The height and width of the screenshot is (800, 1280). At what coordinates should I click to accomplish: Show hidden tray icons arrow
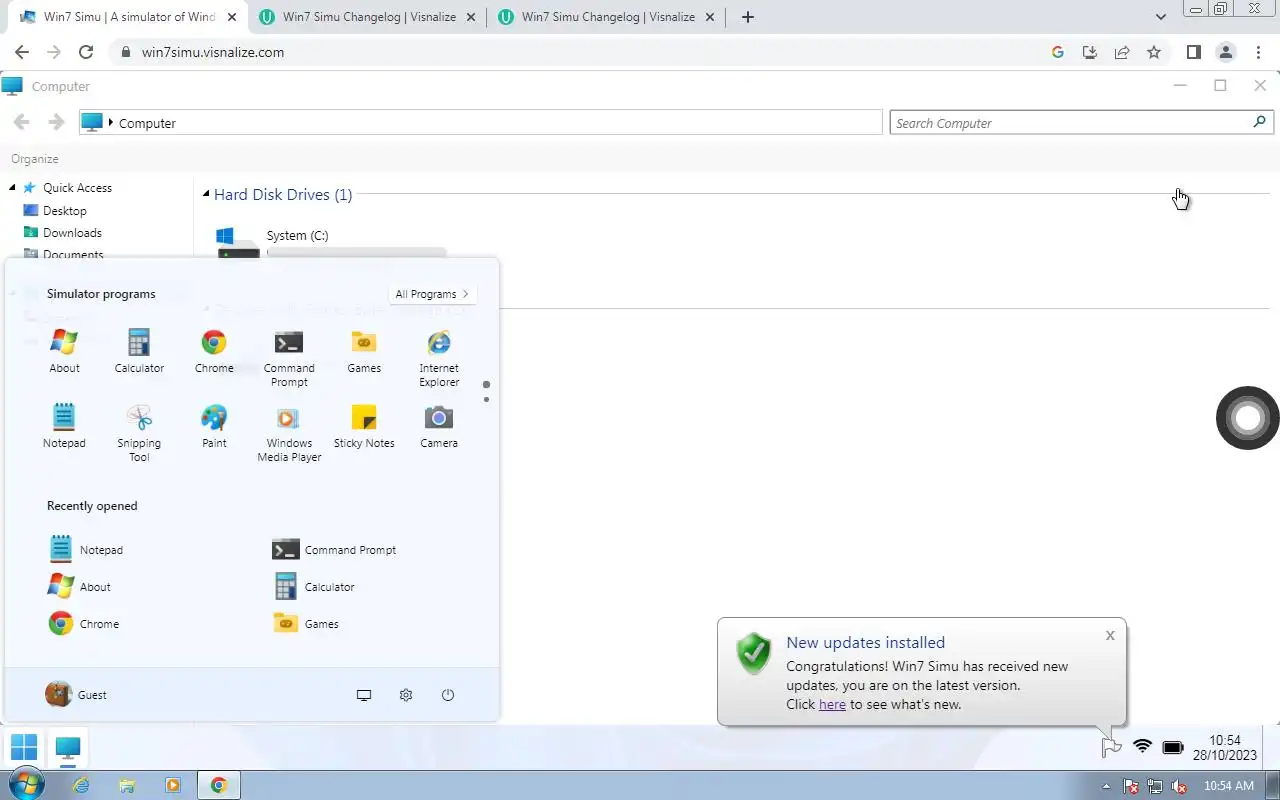click(x=1106, y=786)
